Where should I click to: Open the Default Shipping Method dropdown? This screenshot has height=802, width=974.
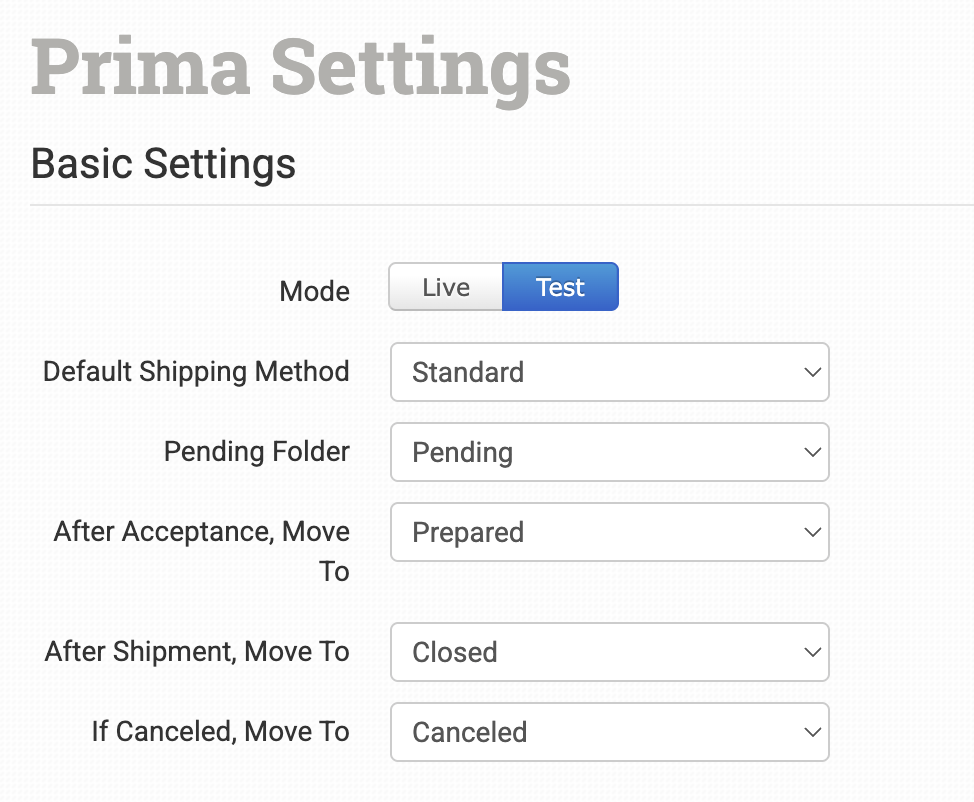(x=609, y=372)
